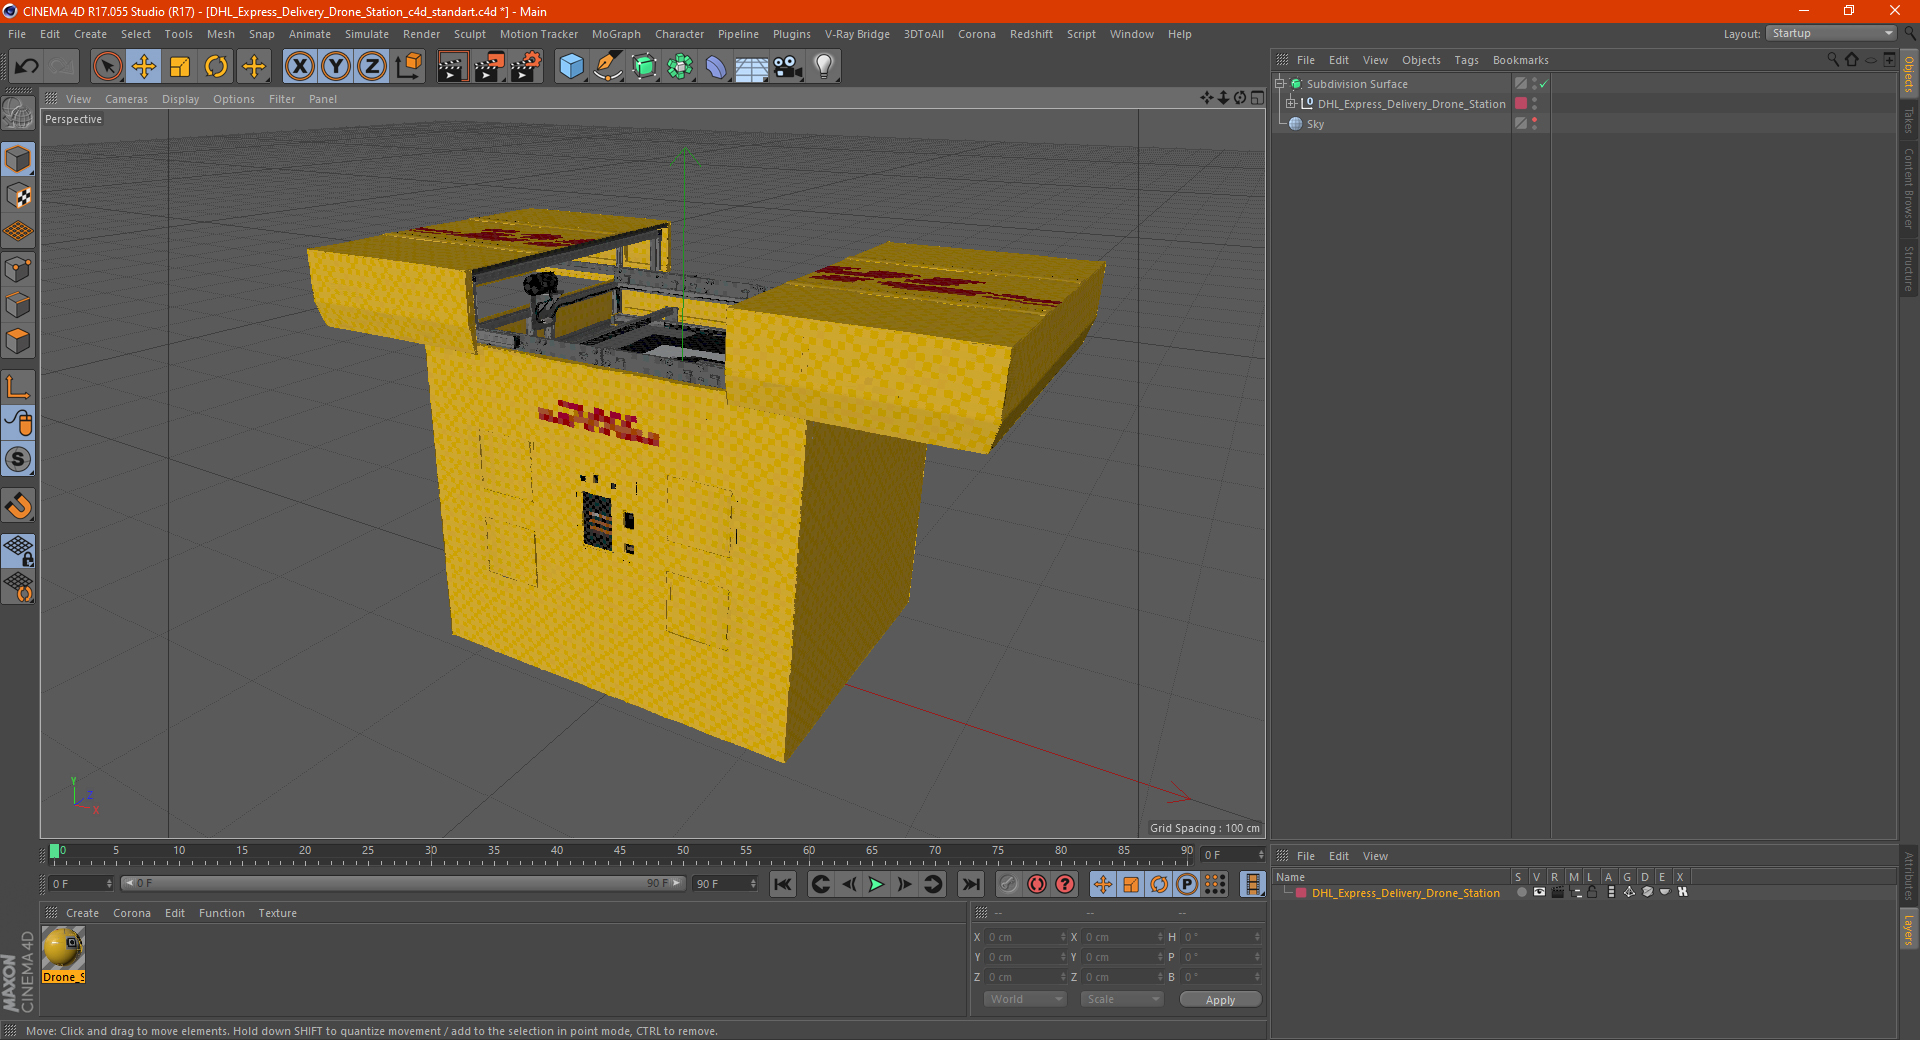Switch to the Content Browser side tab
This screenshot has height=1040, width=1920.
(1909, 188)
